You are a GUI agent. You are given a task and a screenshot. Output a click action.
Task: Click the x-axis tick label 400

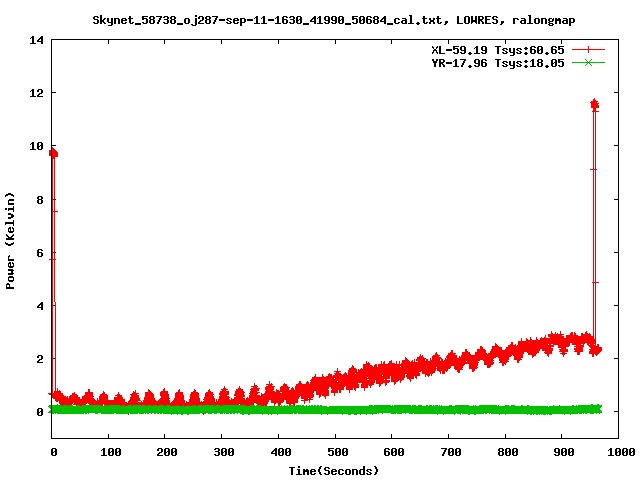click(x=281, y=452)
